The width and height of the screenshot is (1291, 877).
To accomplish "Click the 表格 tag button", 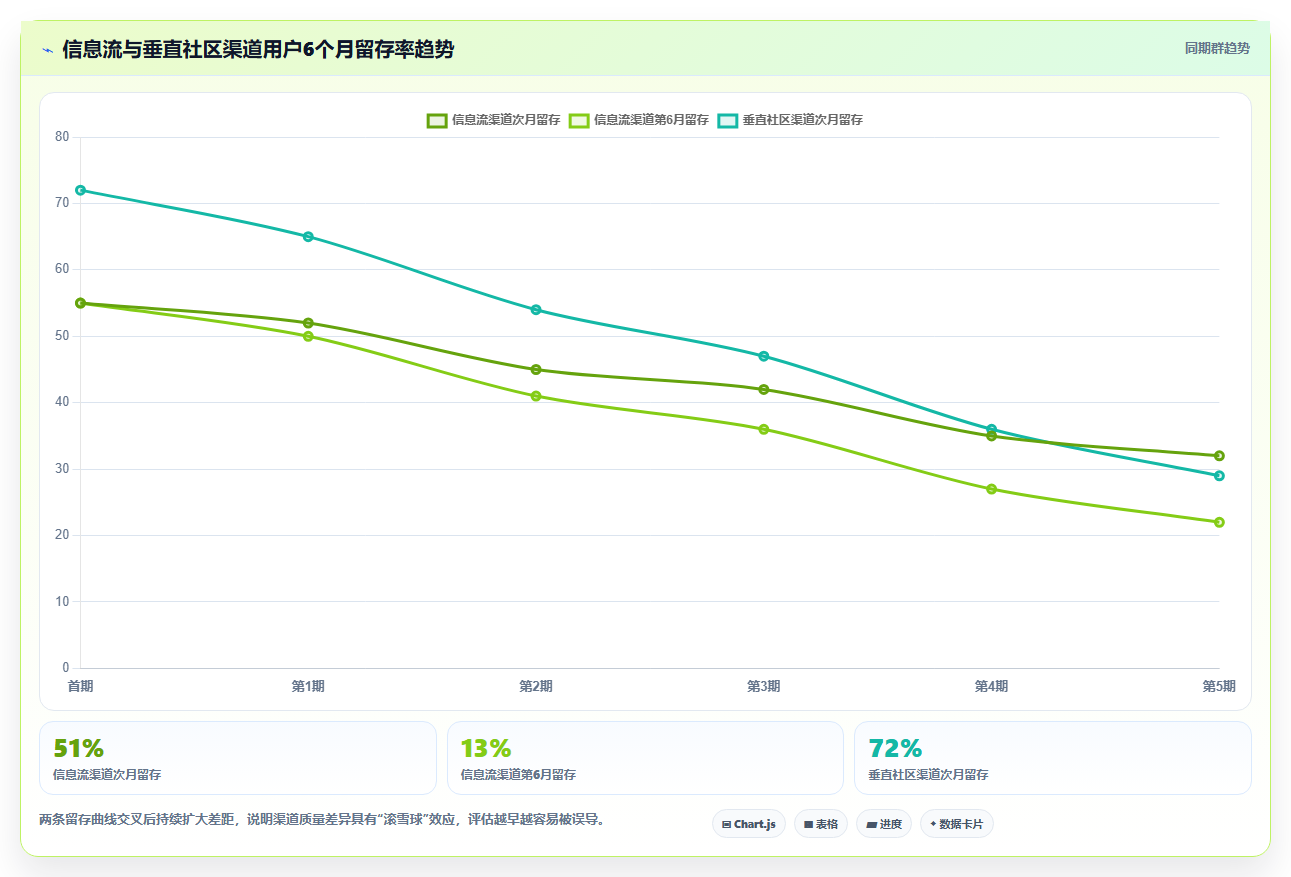I will 821,824.
